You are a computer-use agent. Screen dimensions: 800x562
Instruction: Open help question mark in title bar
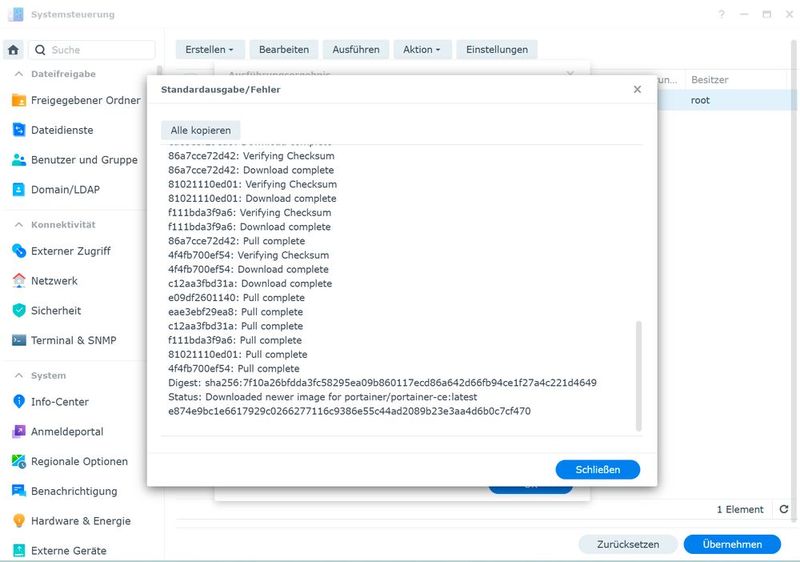point(721,14)
